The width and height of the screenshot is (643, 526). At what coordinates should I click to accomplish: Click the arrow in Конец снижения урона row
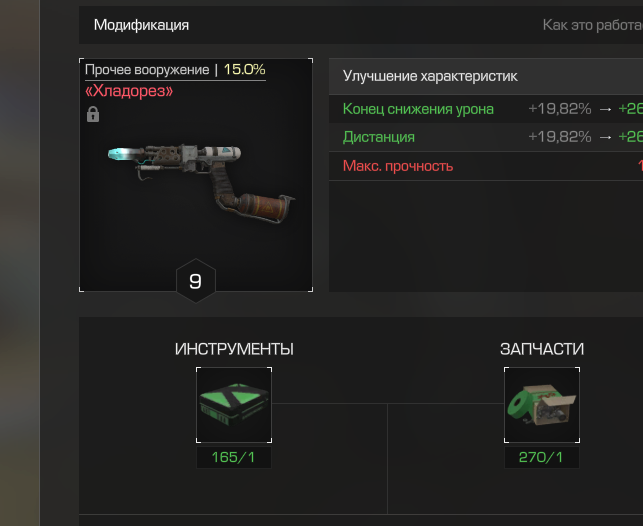click(x=605, y=109)
